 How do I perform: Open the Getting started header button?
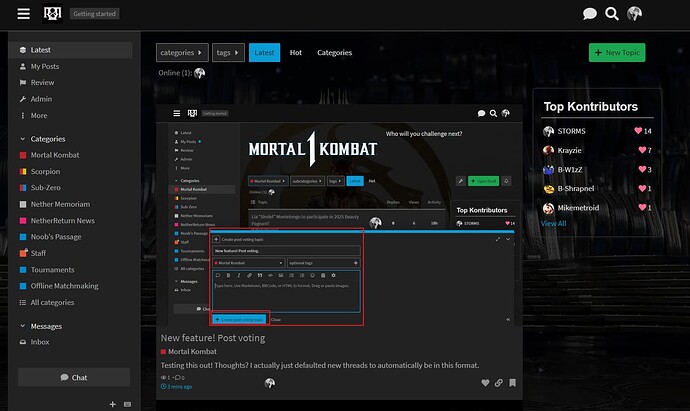point(94,14)
